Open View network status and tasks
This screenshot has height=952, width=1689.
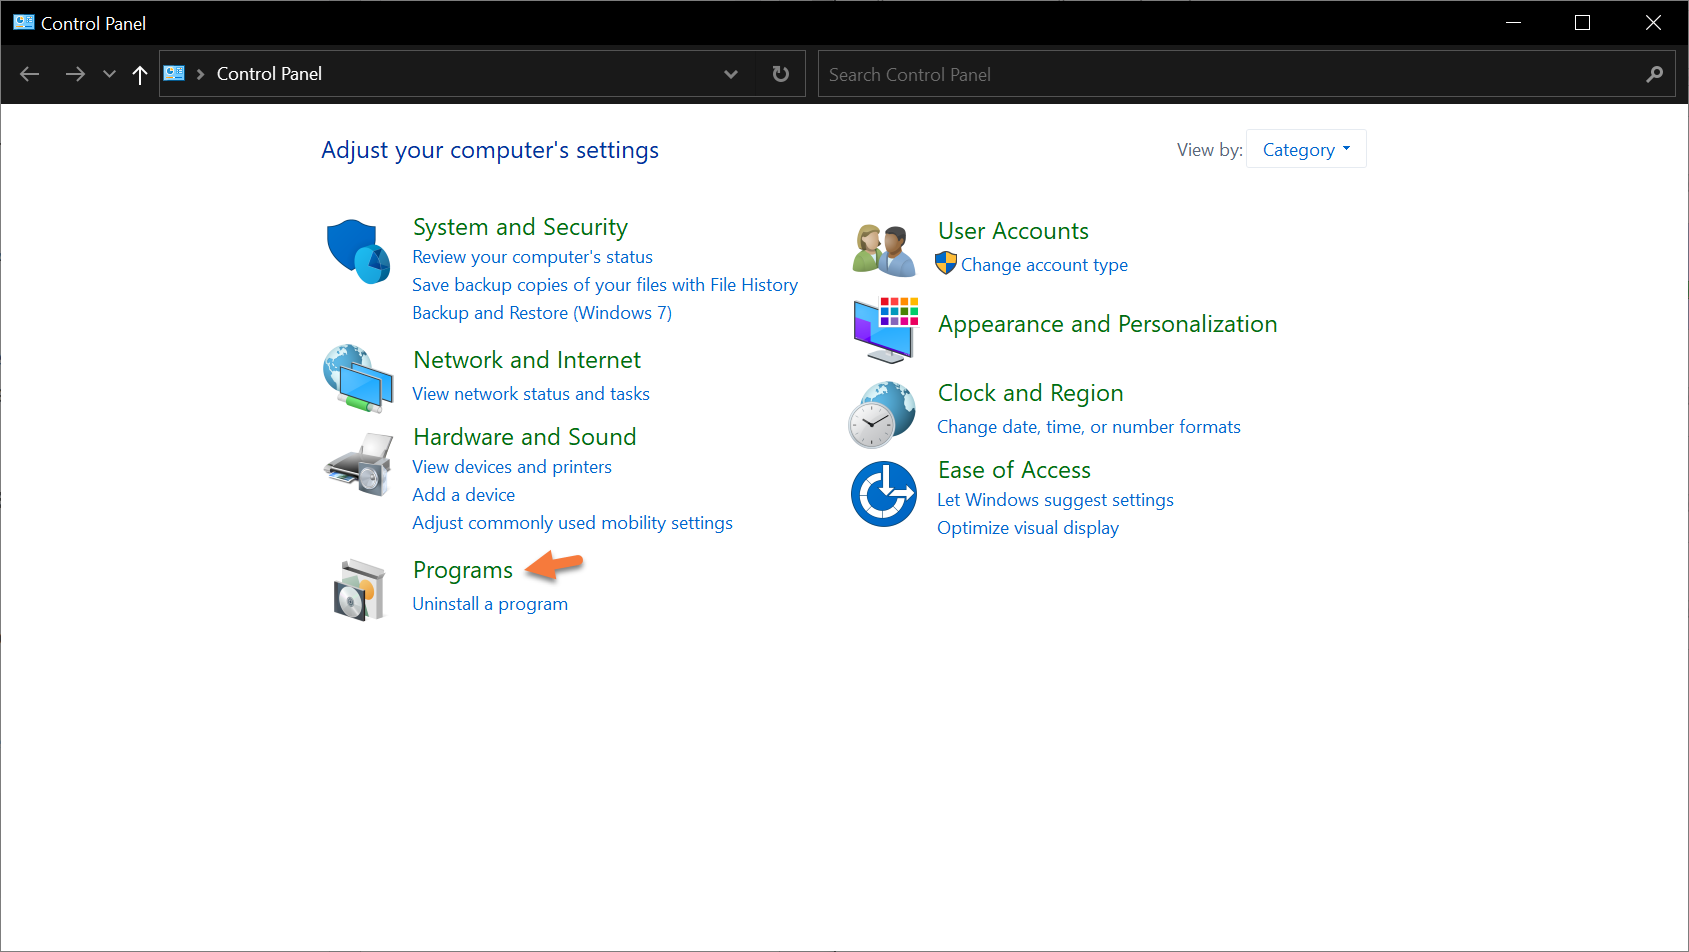[531, 394]
